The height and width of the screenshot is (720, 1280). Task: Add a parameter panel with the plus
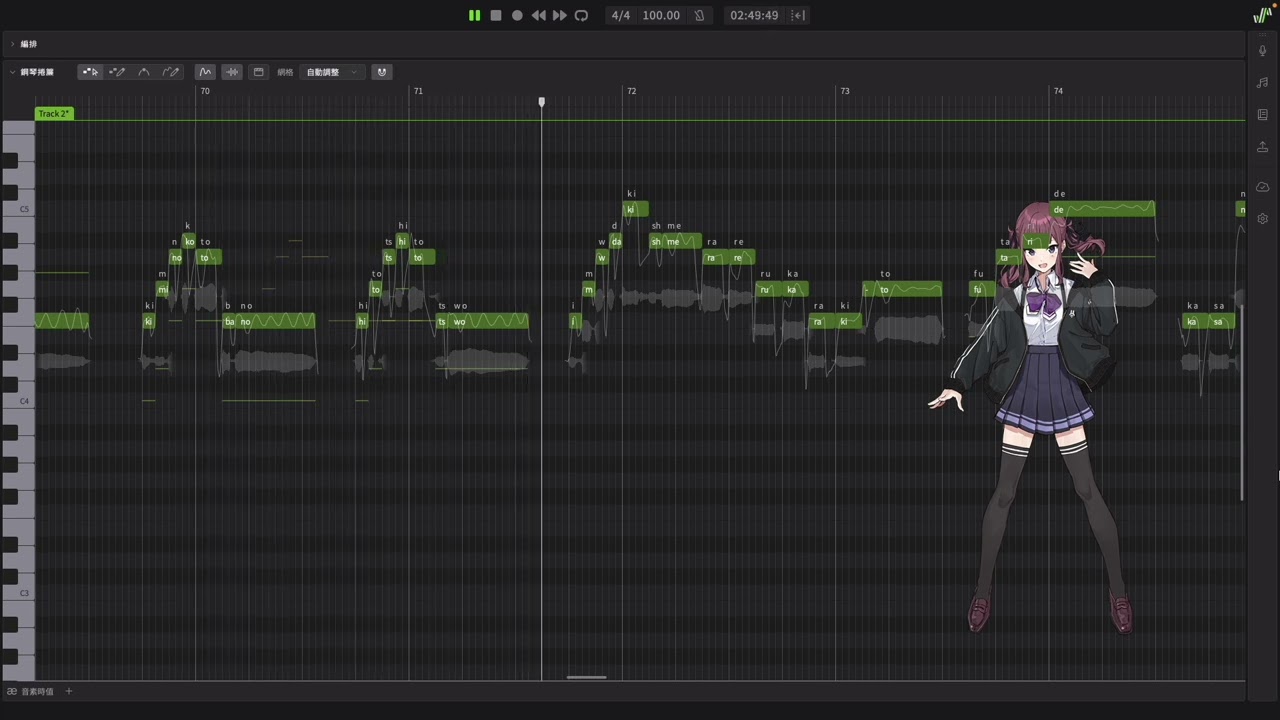[x=69, y=691]
